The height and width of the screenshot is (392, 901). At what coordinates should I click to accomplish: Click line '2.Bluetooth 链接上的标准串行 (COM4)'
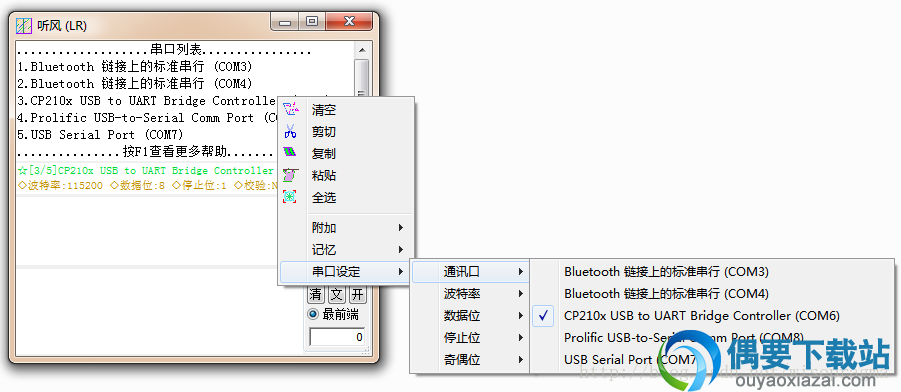[x=135, y=84]
